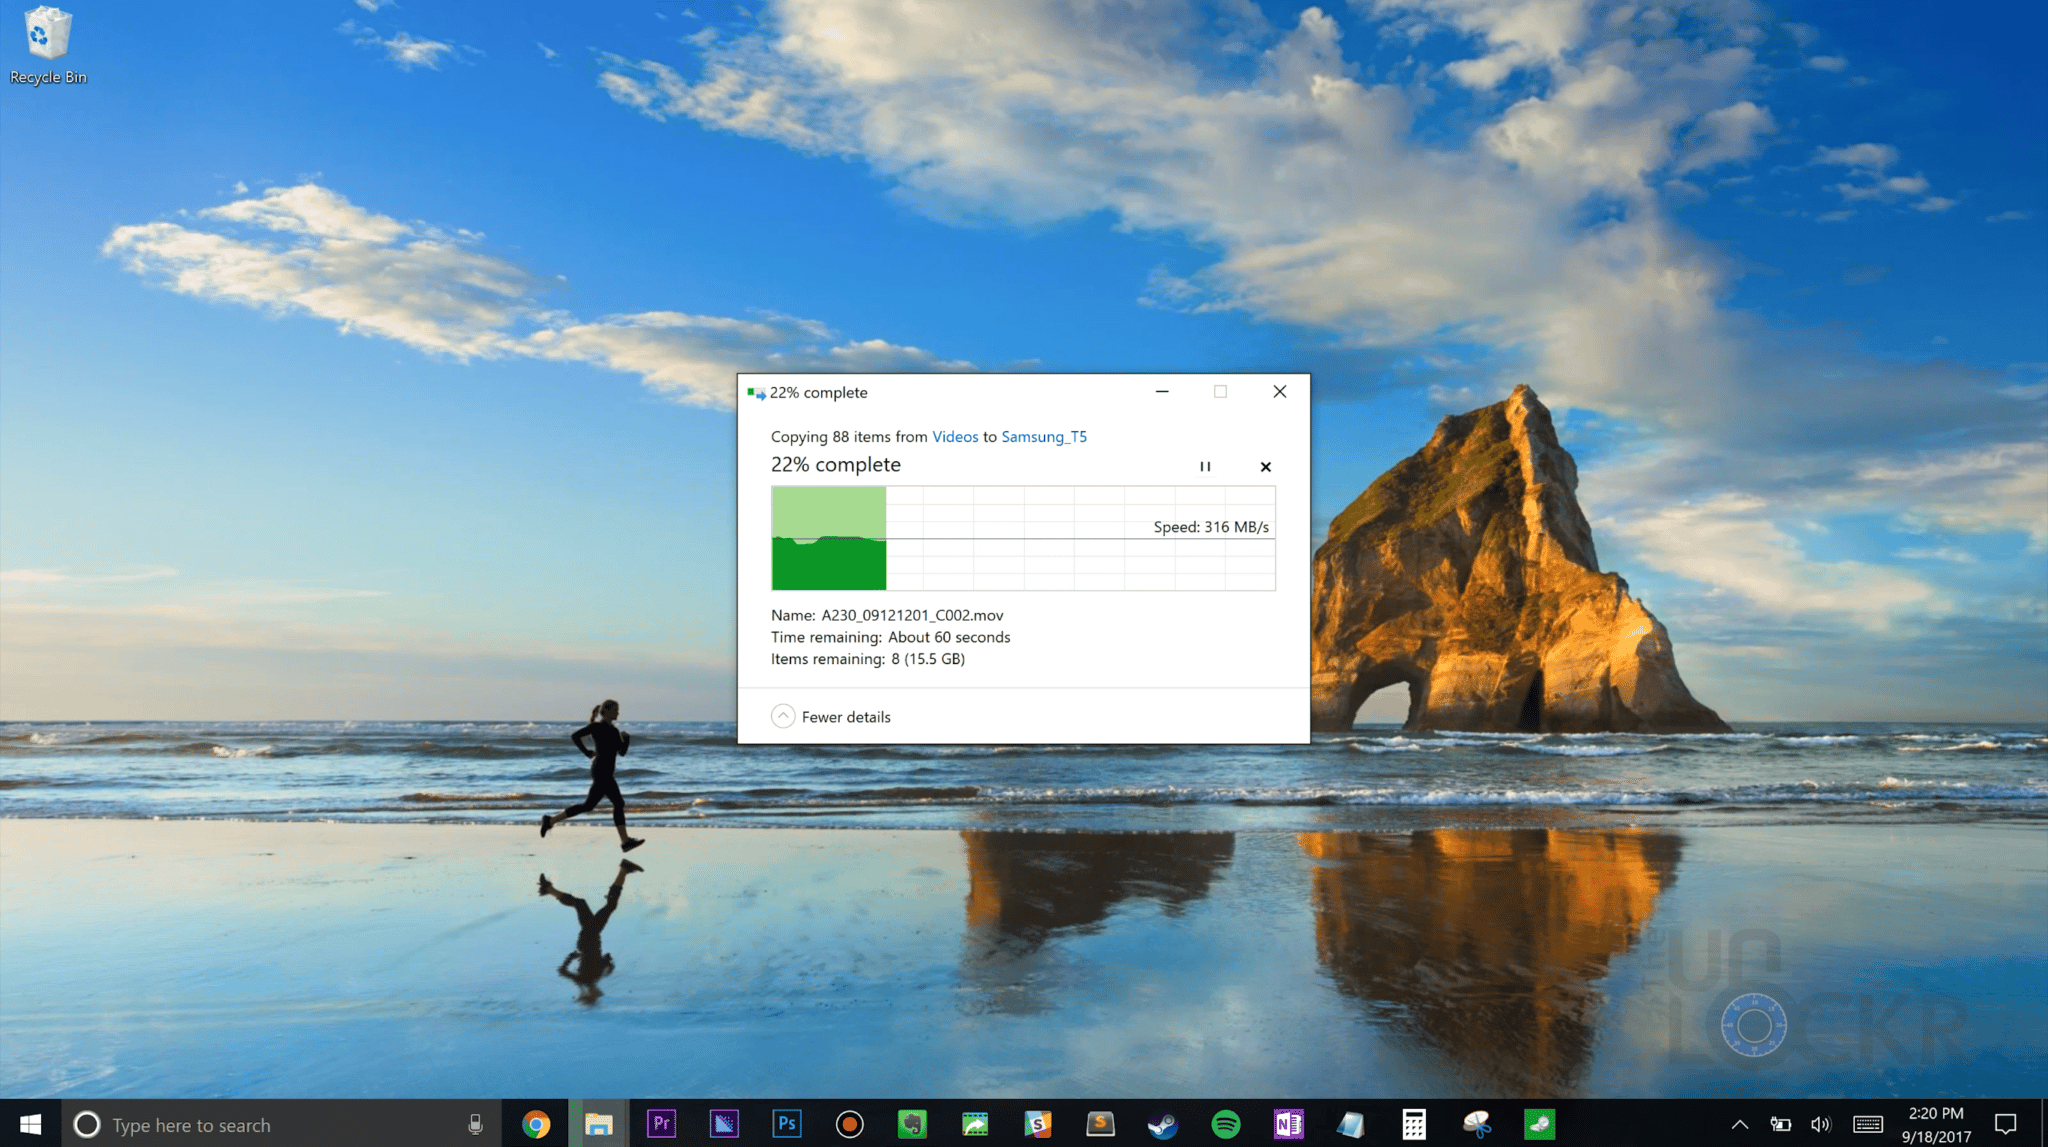Pause the file copy operation

pos(1205,467)
